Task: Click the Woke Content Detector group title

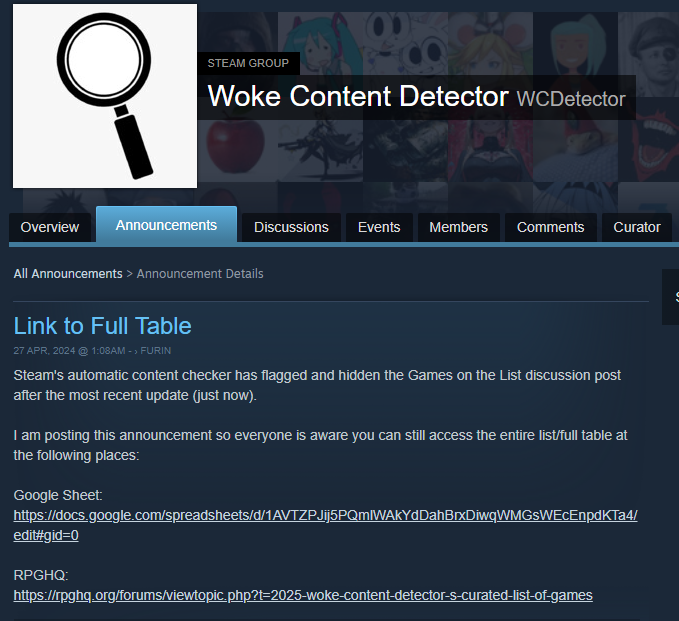Action: (358, 96)
